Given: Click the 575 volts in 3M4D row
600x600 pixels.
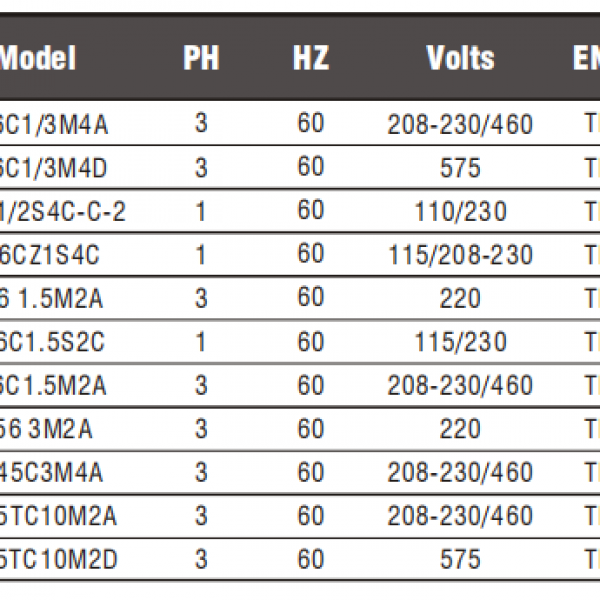Looking at the screenshot, I should point(460,168).
